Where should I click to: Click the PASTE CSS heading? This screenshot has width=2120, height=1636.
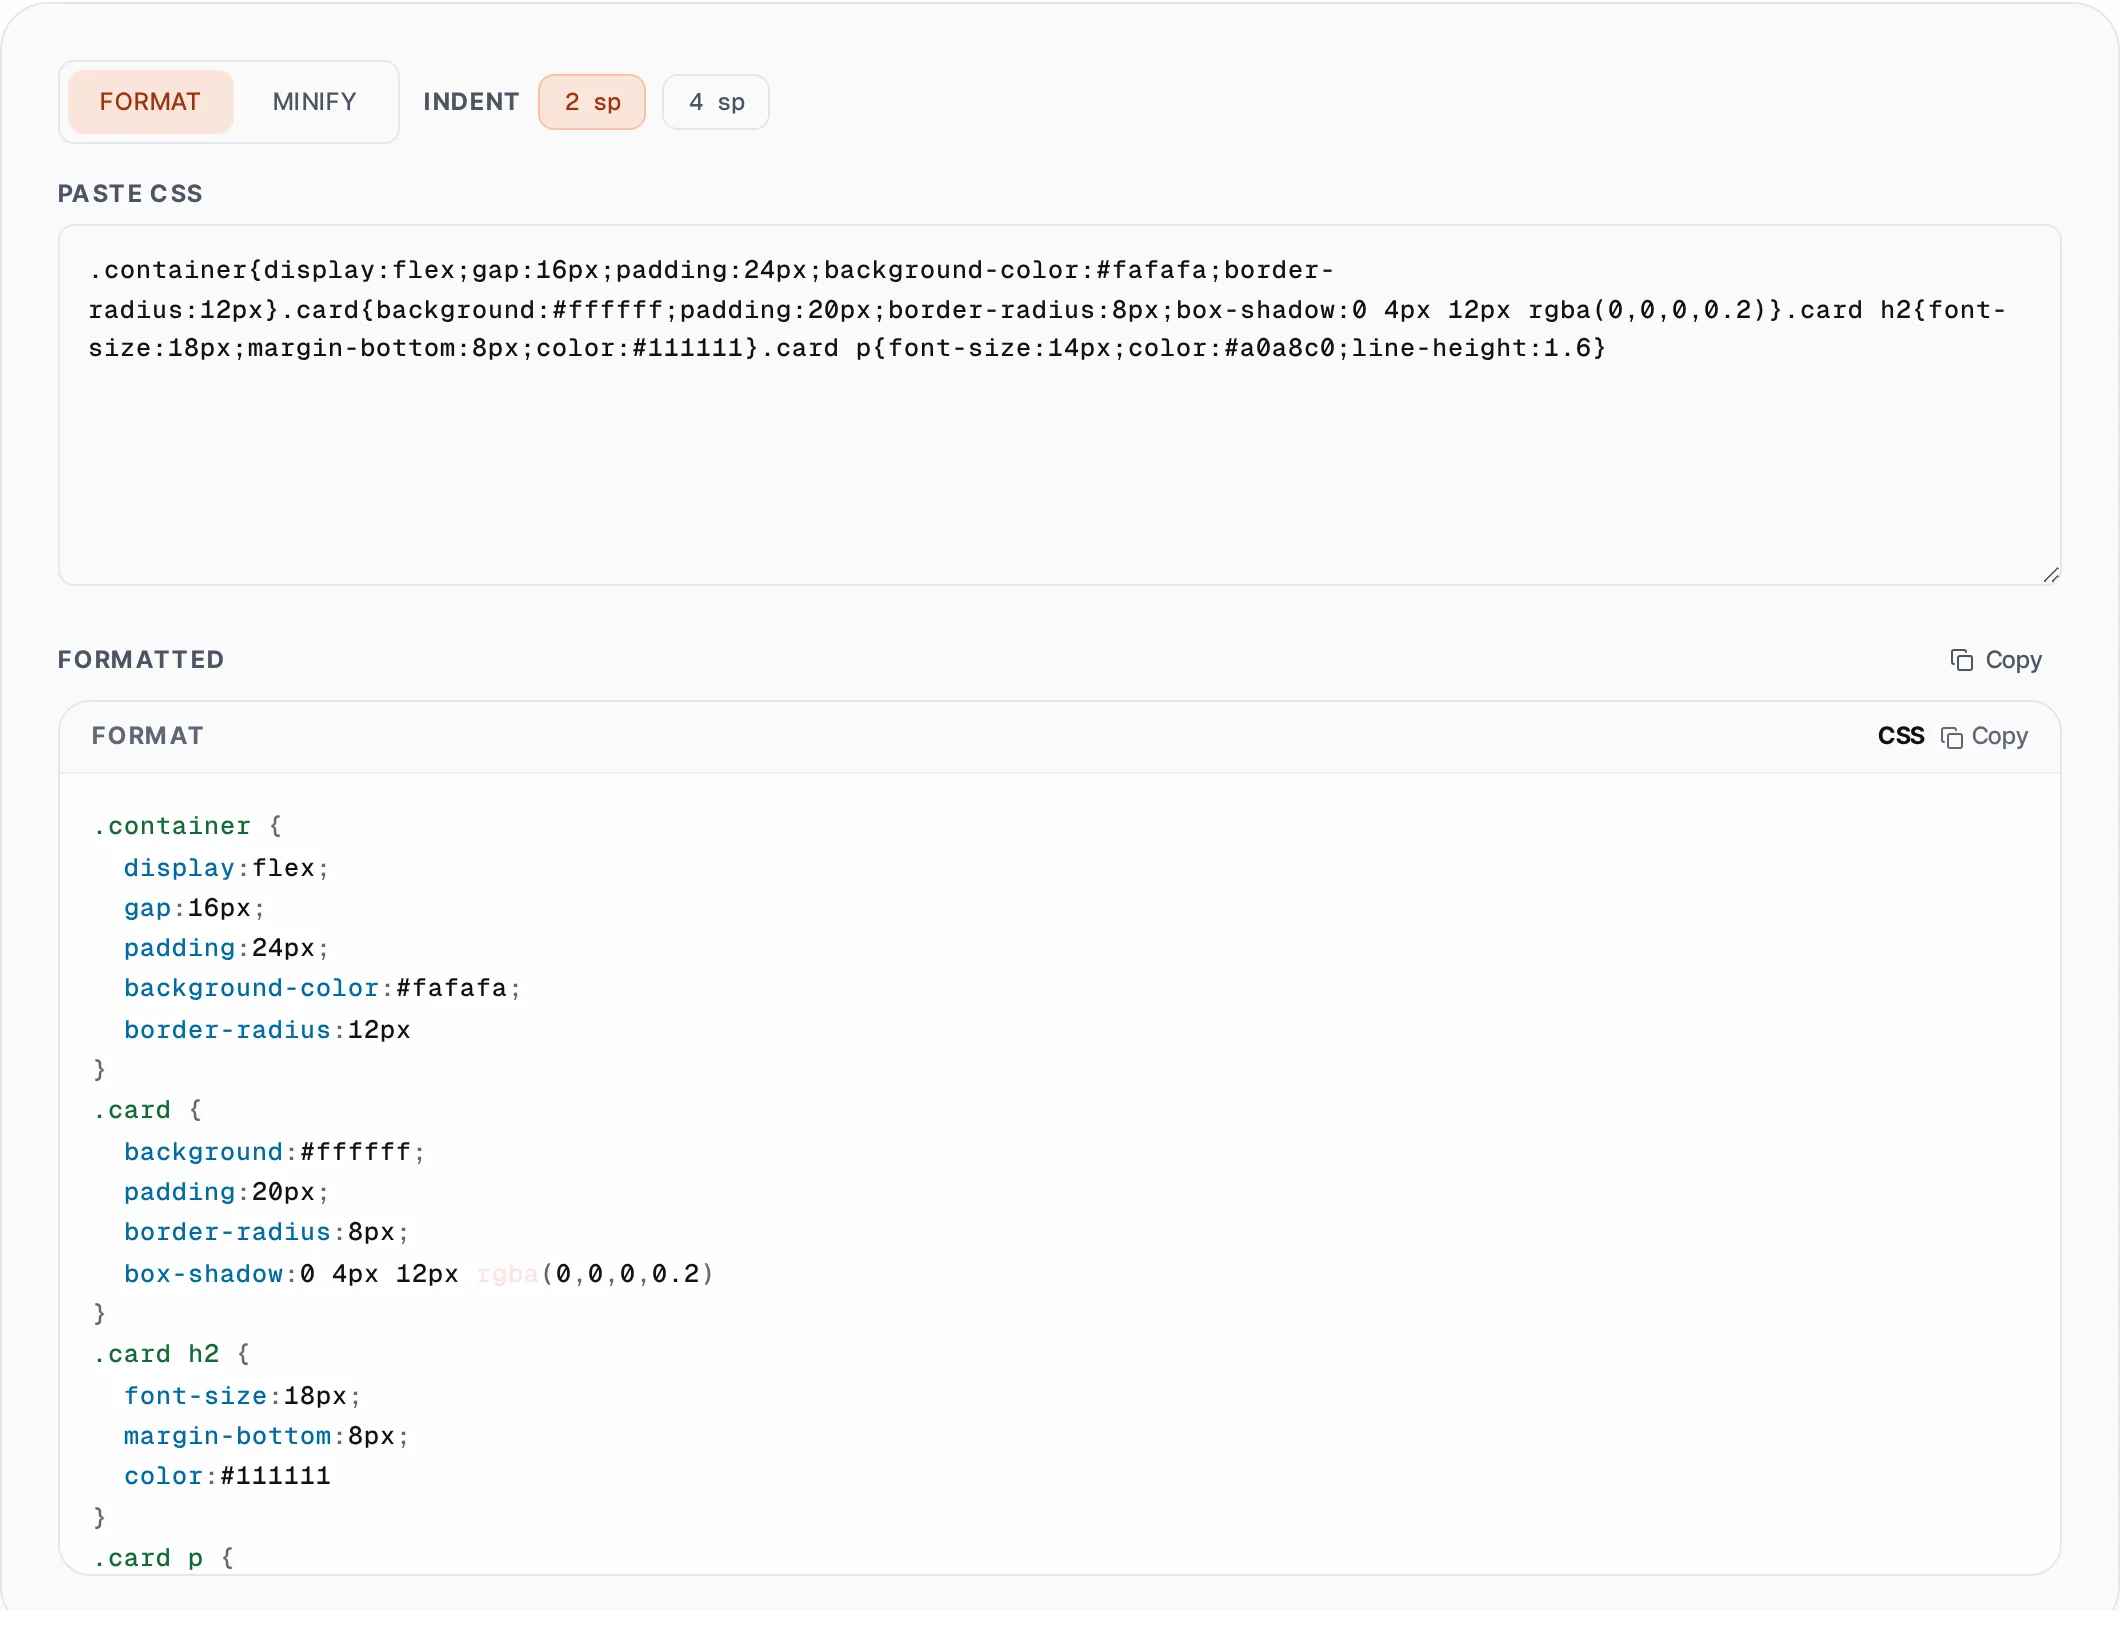tap(130, 194)
